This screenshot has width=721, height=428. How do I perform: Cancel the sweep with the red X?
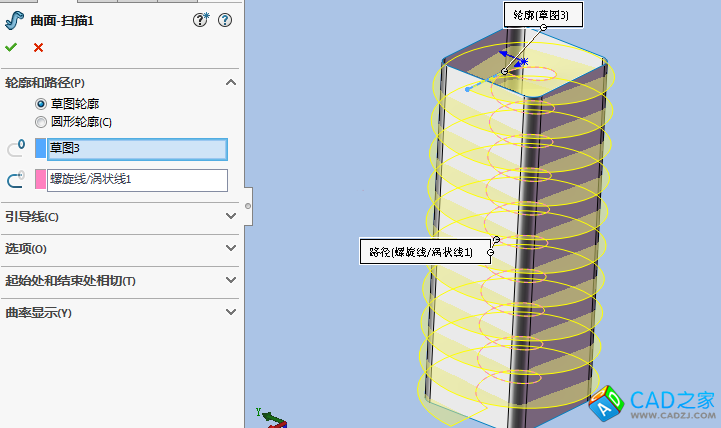[x=38, y=47]
